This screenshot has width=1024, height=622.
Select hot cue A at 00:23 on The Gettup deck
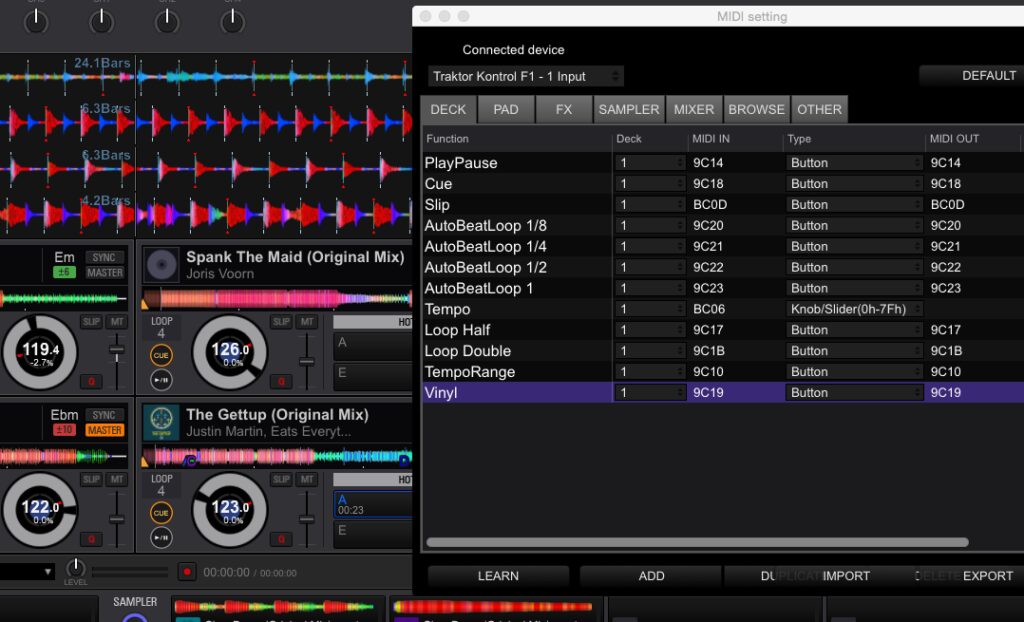coord(373,504)
